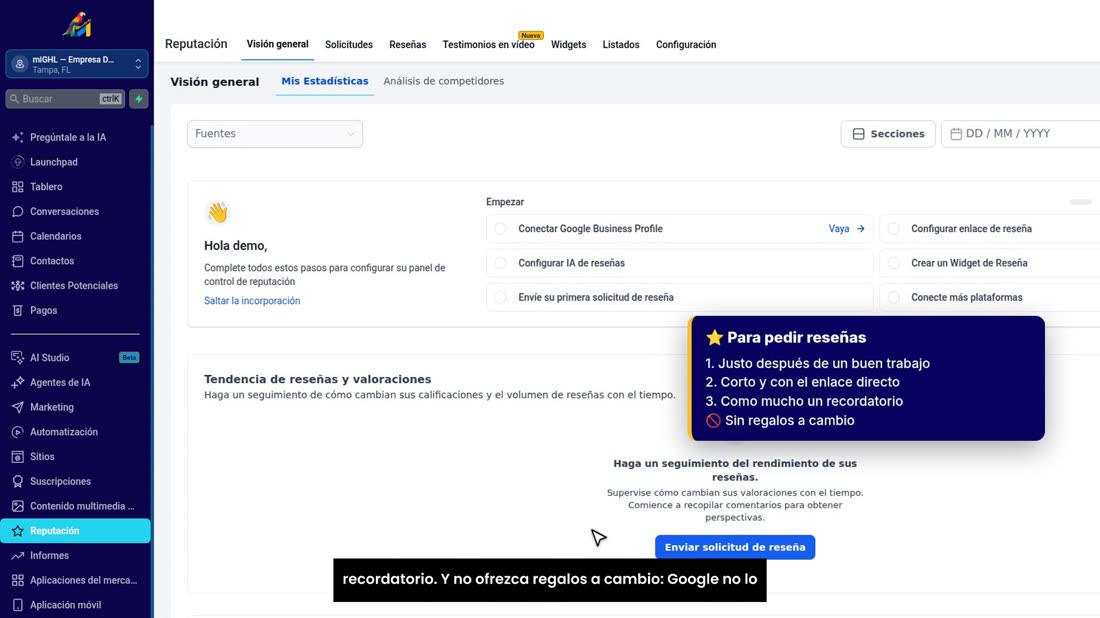Click the Secciones button
The height and width of the screenshot is (618, 1100).
pos(888,134)
